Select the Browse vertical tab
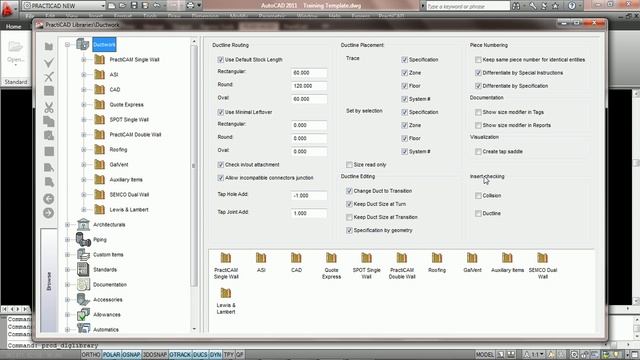This screenshot has height=360, width=640. (49, 281)
